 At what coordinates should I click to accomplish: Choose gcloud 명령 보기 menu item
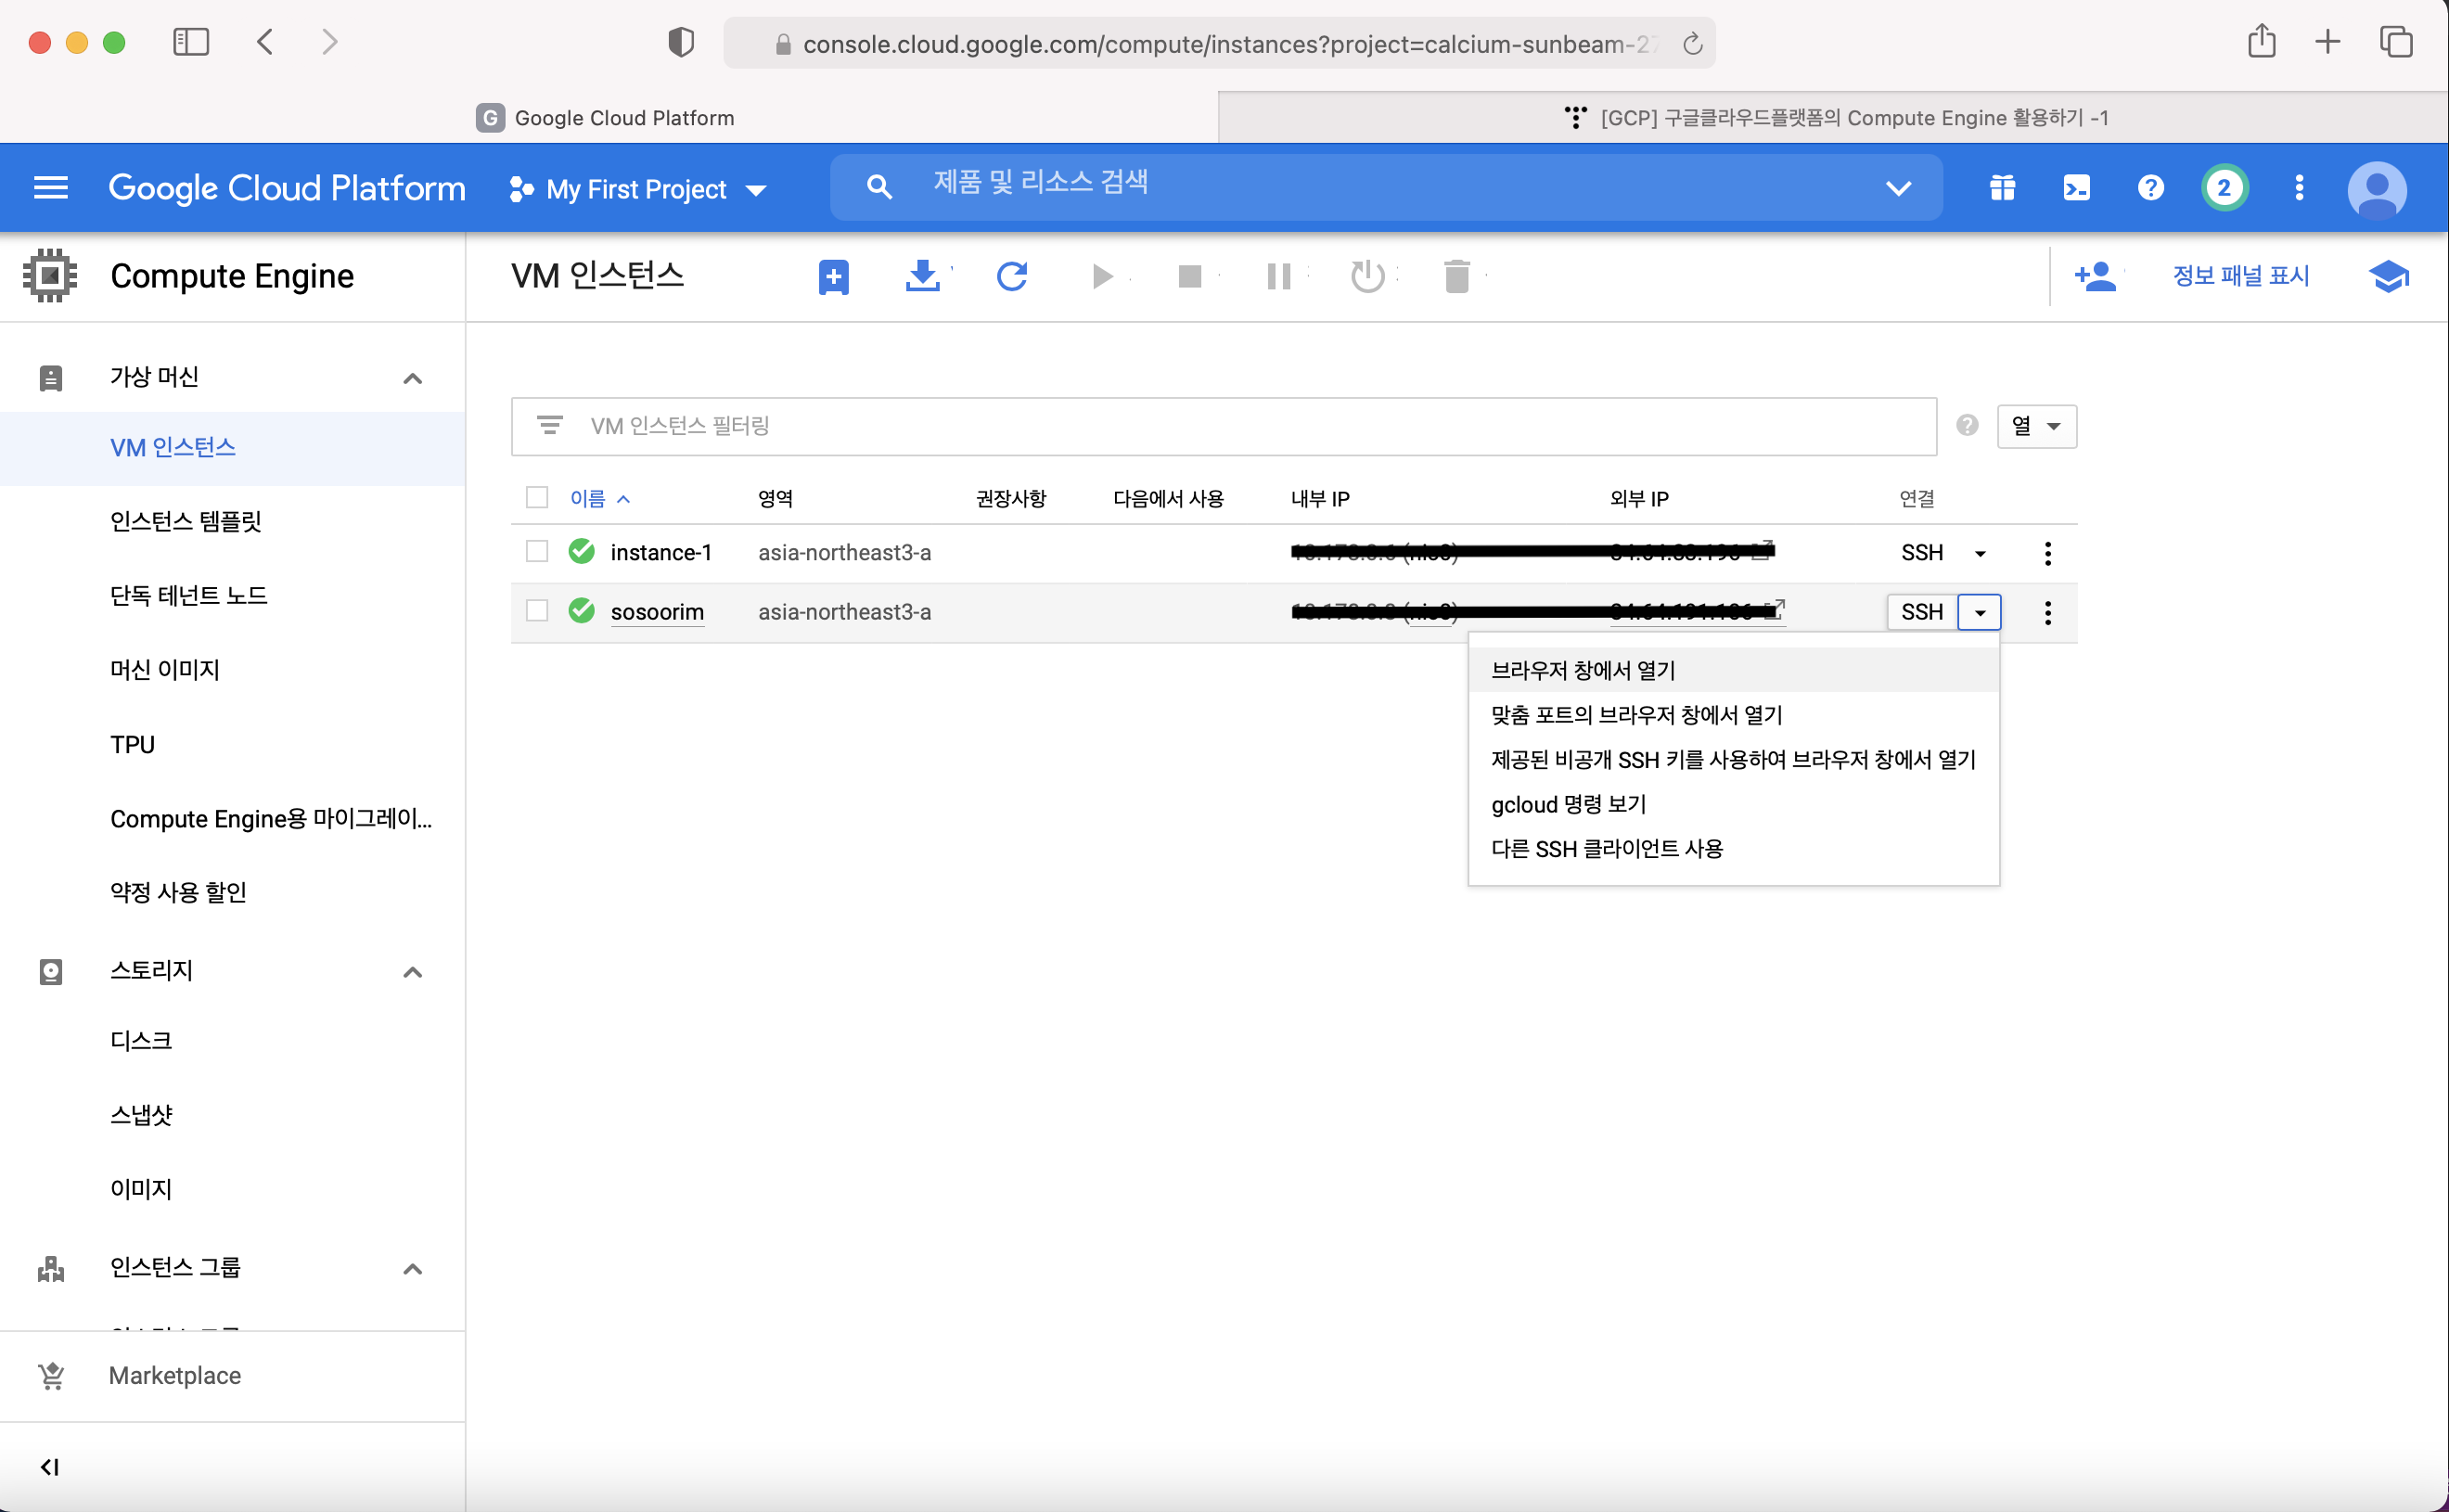1567,804
